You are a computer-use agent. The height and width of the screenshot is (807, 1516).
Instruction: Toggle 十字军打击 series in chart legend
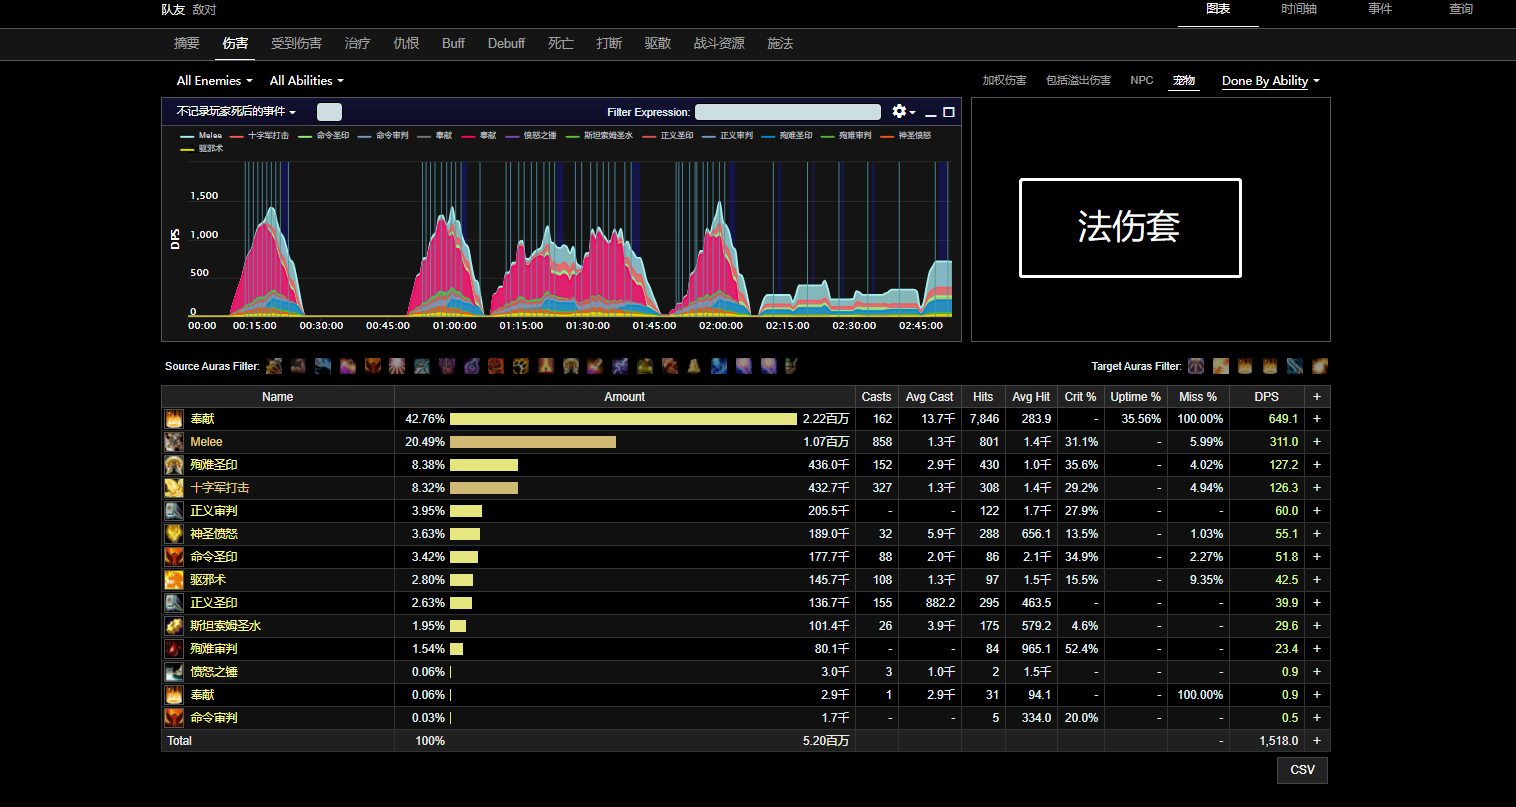point(259,135)
